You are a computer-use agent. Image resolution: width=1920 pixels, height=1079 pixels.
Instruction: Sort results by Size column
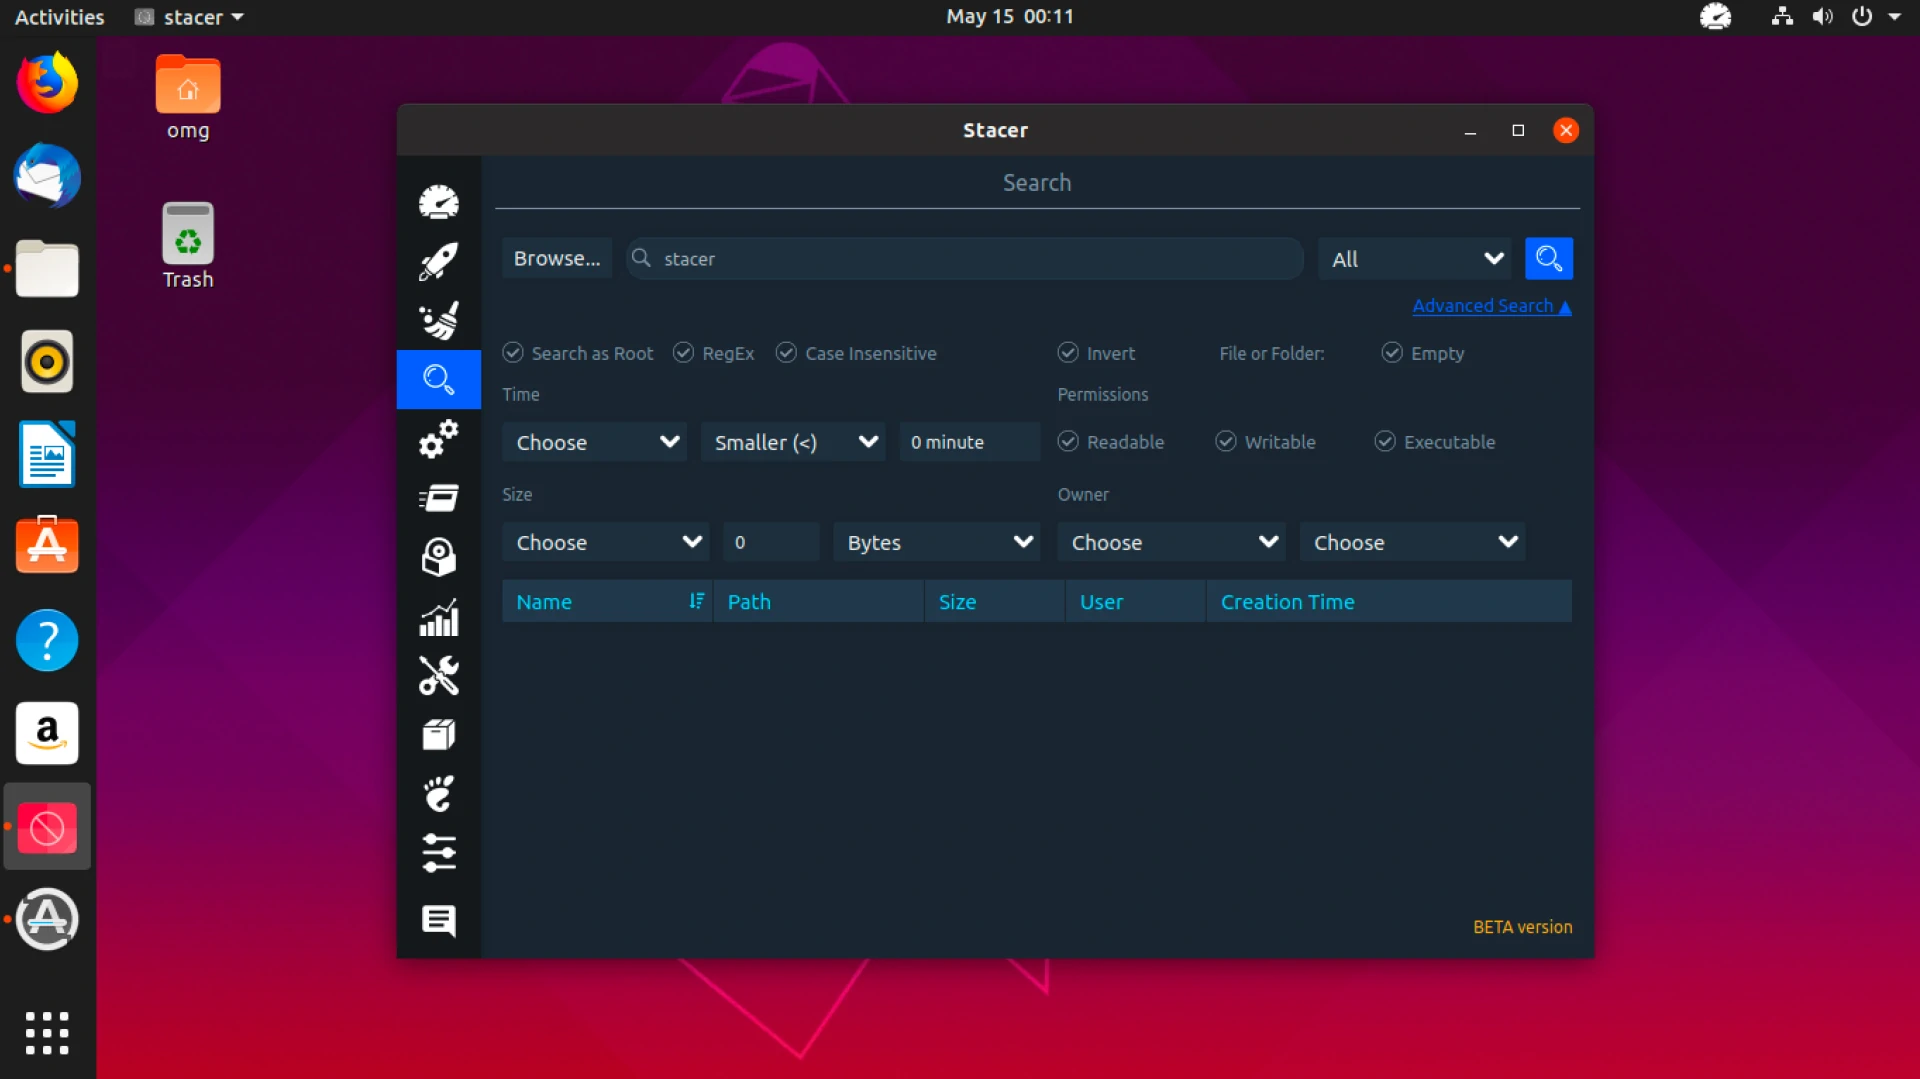pyautogui.click(x=995, y=601)
